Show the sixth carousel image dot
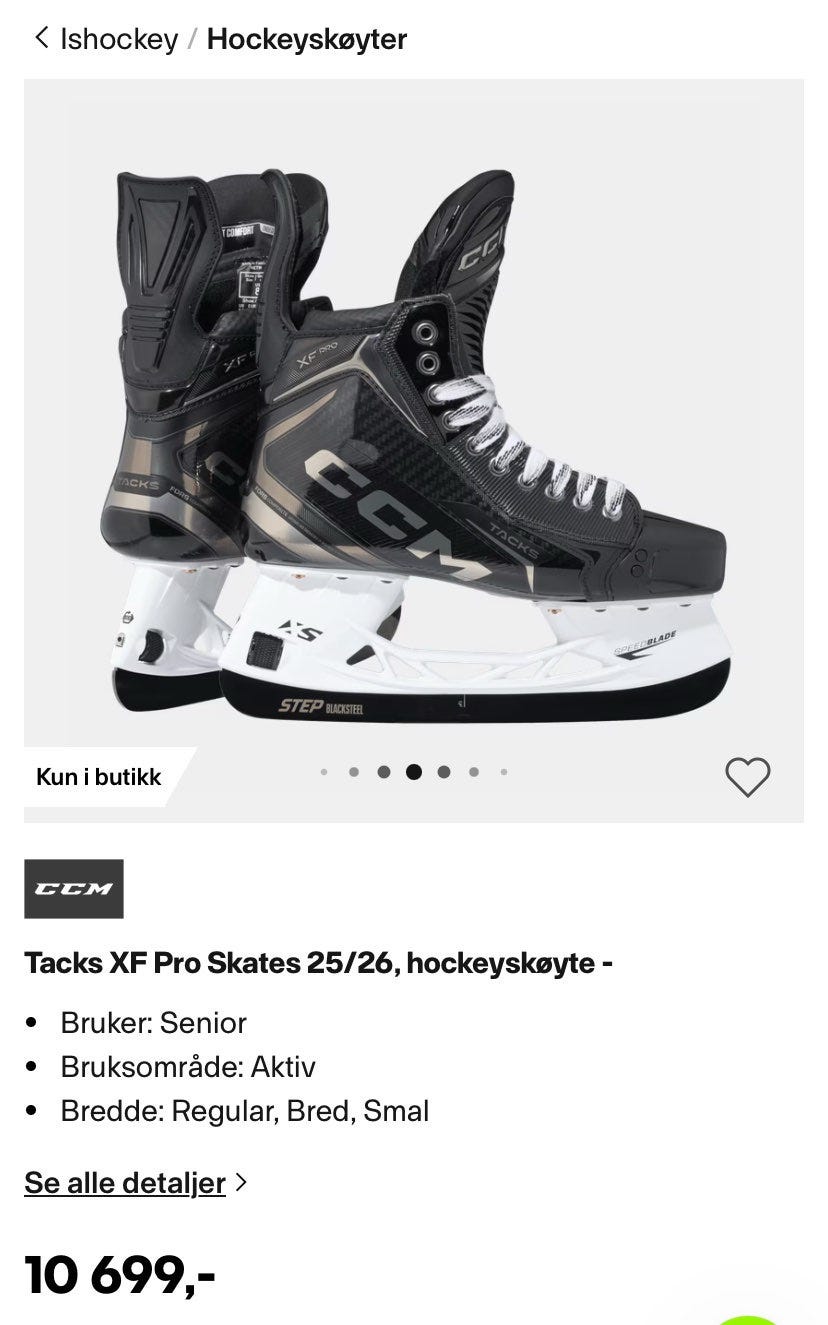 [x=474, y=772]
